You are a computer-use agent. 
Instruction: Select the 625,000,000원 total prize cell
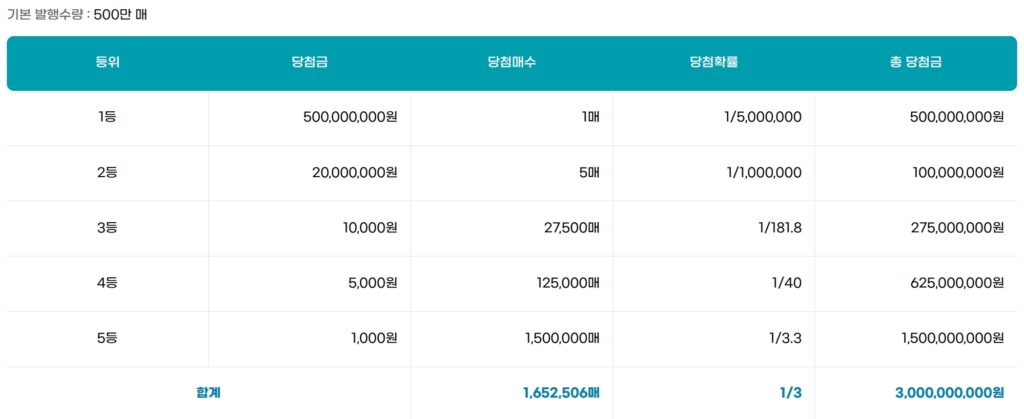click(958, 283)
